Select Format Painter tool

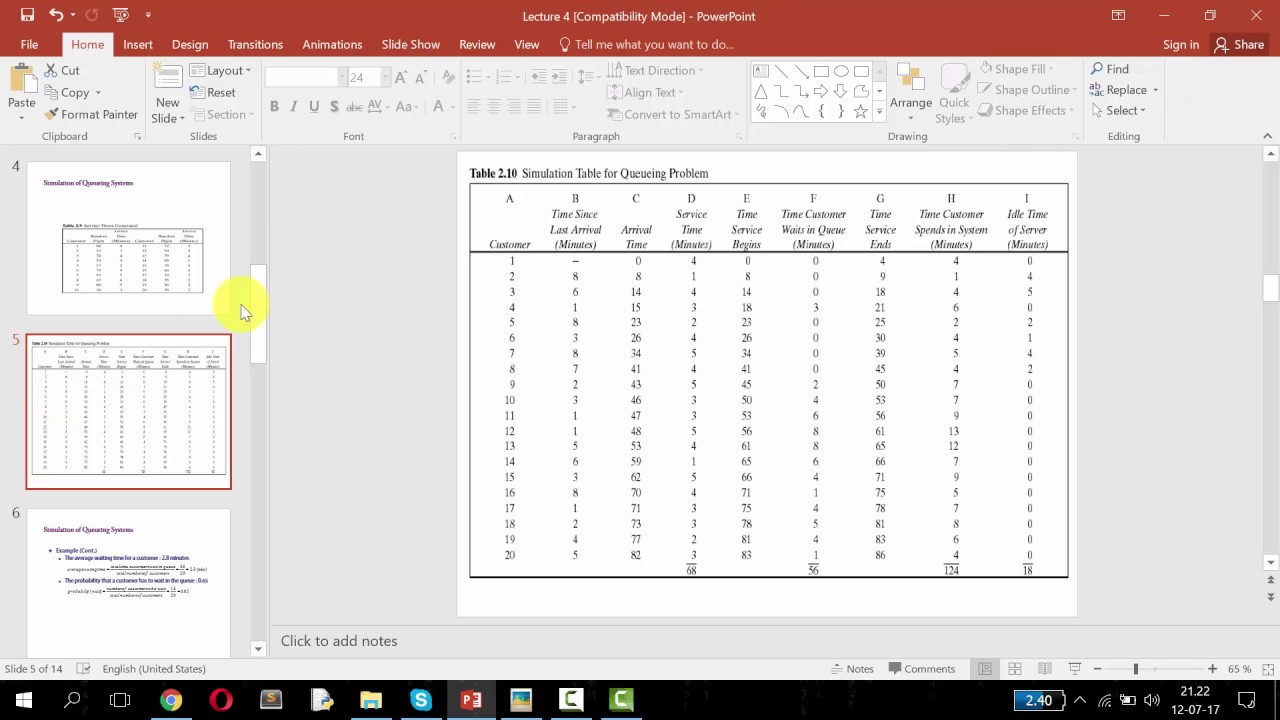(x=91, y=114)
